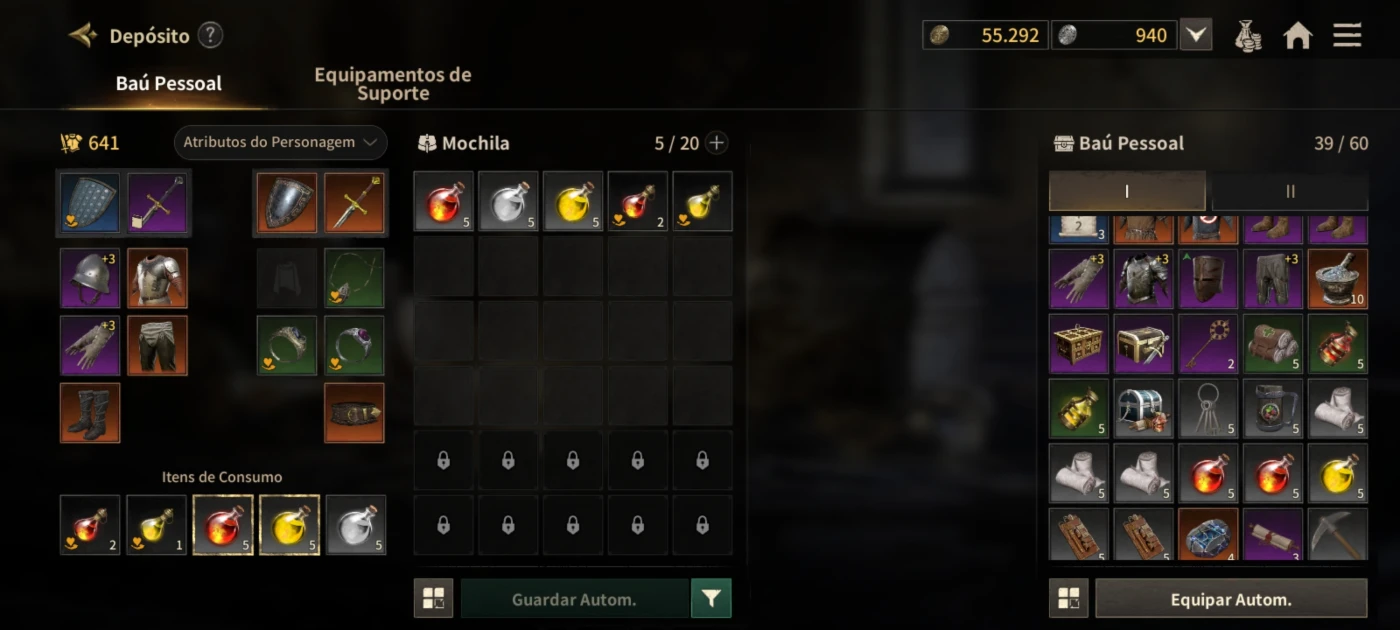Open the money bags shop icon
Viewport: 1400px width, 630px height.
(1247, 36)
